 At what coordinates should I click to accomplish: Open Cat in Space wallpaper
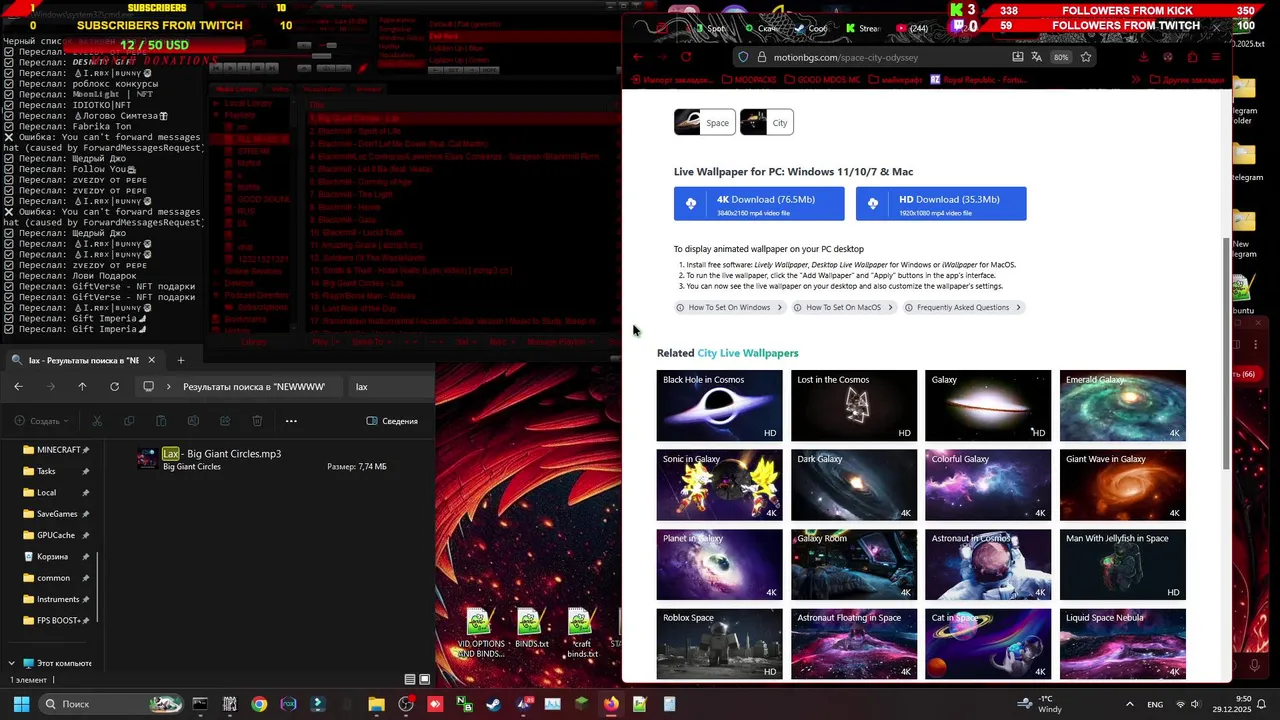point(988,644)
